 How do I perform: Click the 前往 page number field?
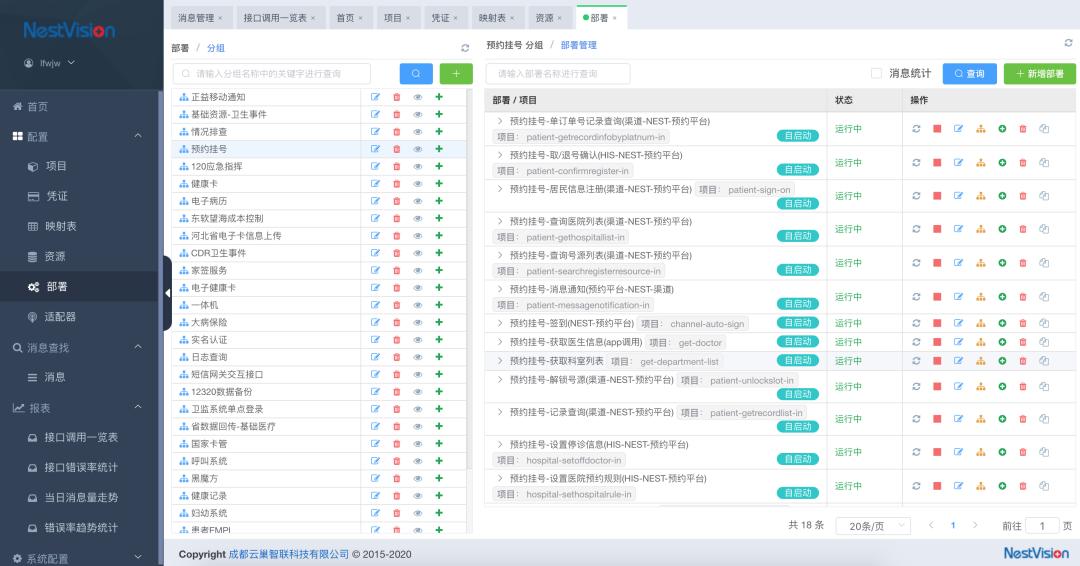click(1042, 526)
